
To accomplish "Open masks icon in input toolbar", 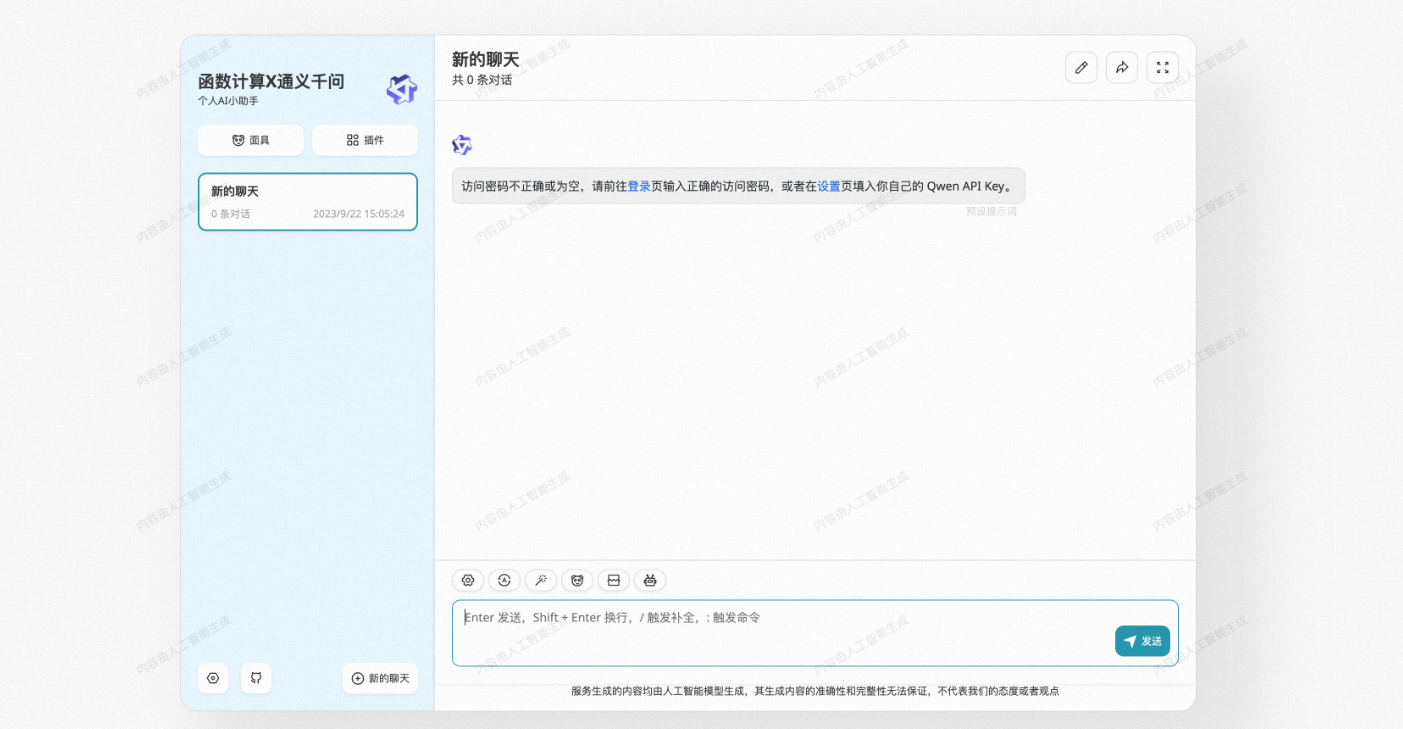I will [x=577, y=580].
